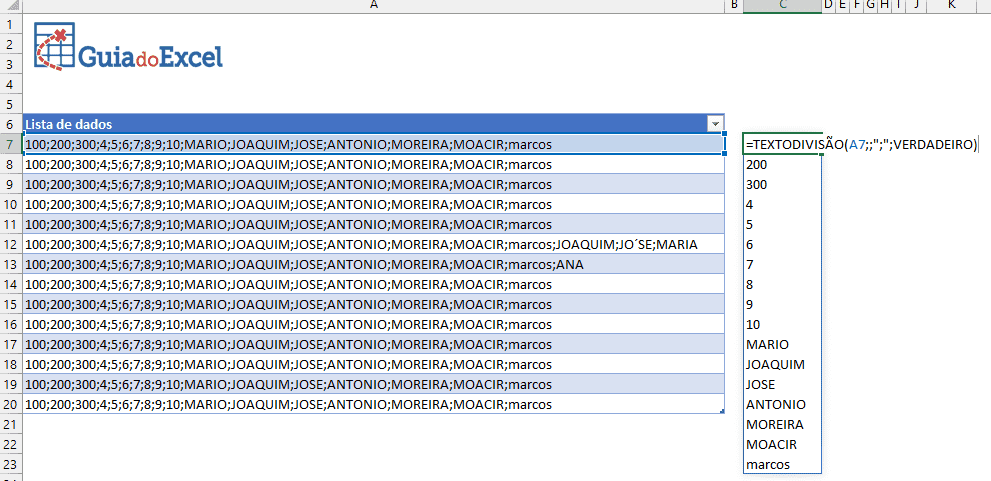Select the cell containing MOACIR in column C
Screen dimensions: 991x481
782,444
